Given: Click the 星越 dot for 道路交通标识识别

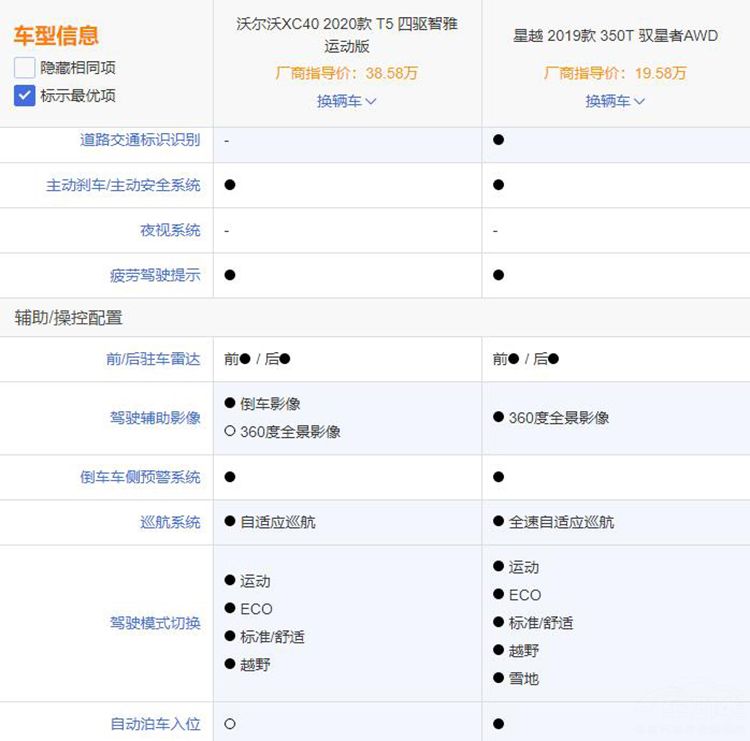Looking at the screenshot, I should 498,140.
